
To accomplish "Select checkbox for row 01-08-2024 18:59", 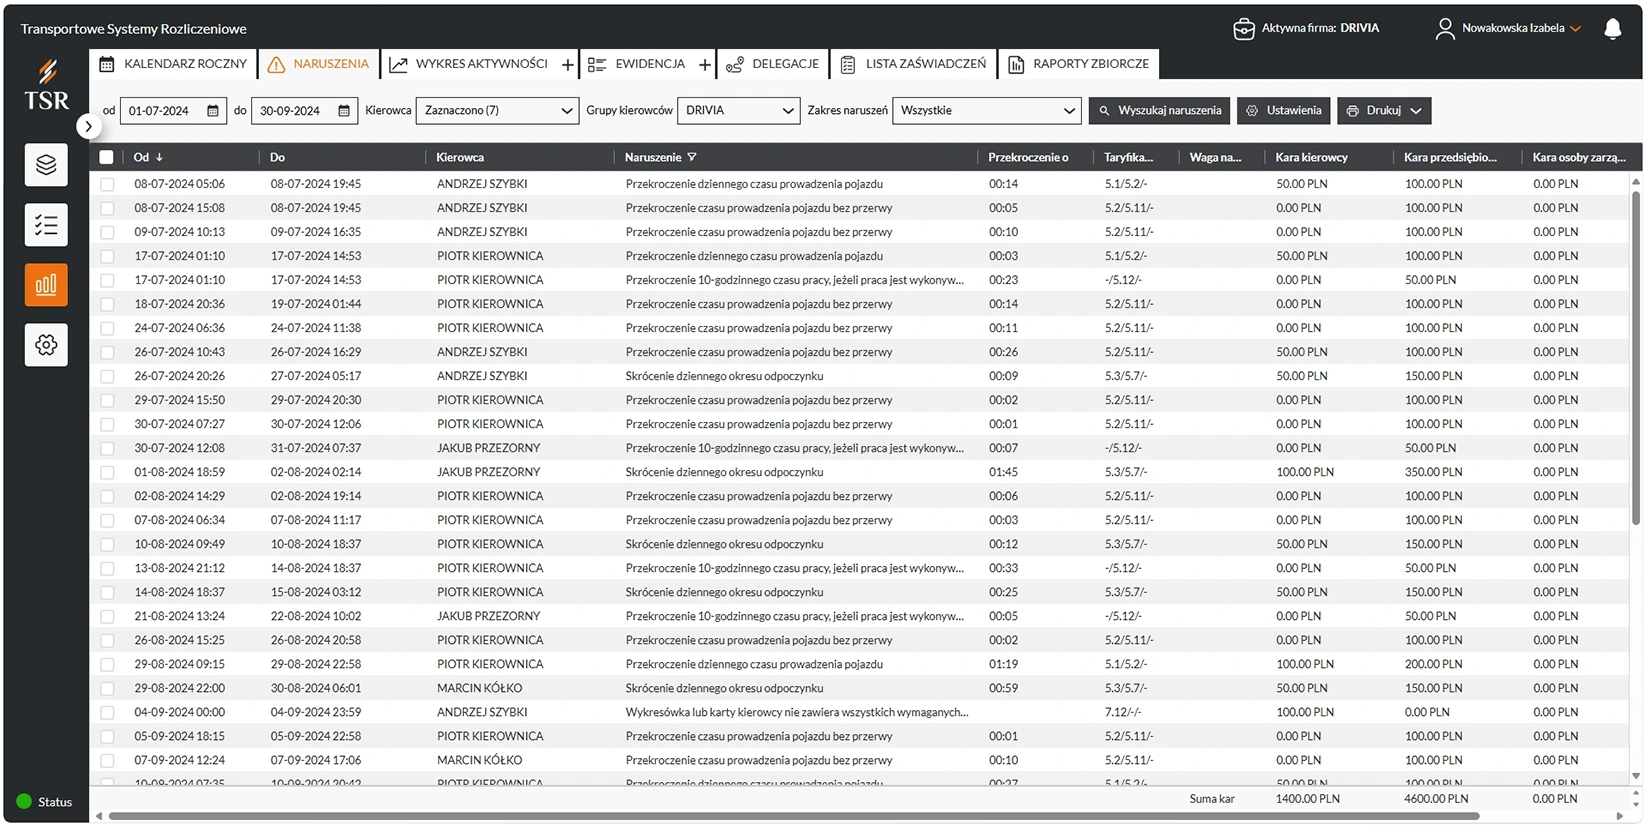I will click(107, 472).
